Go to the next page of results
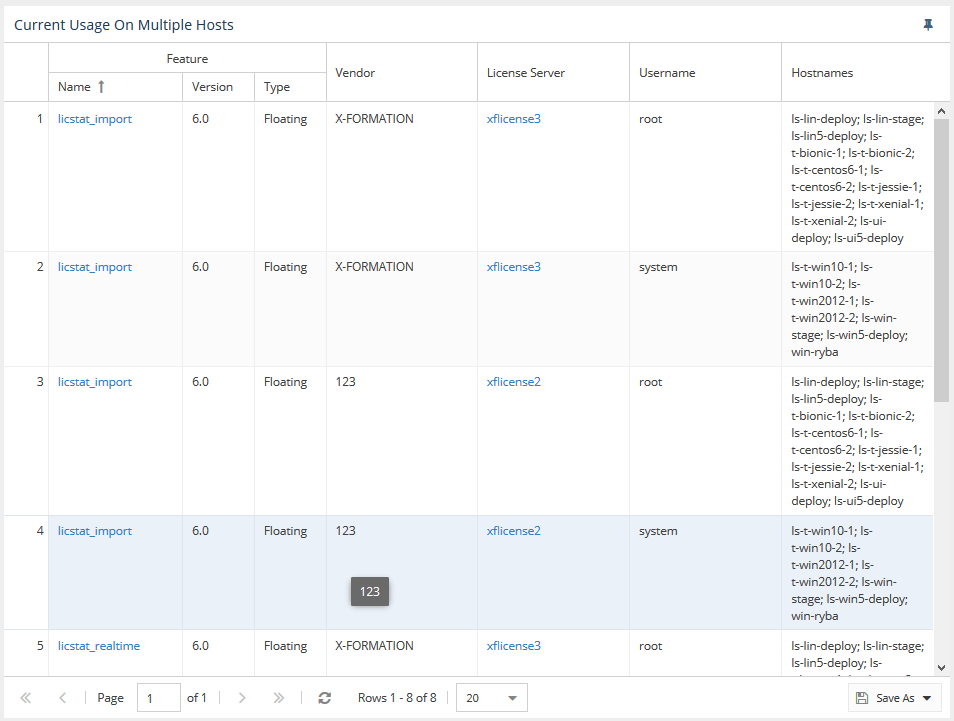Image resolution: width=954 pixels, height=721 pixels. (242, 698)
